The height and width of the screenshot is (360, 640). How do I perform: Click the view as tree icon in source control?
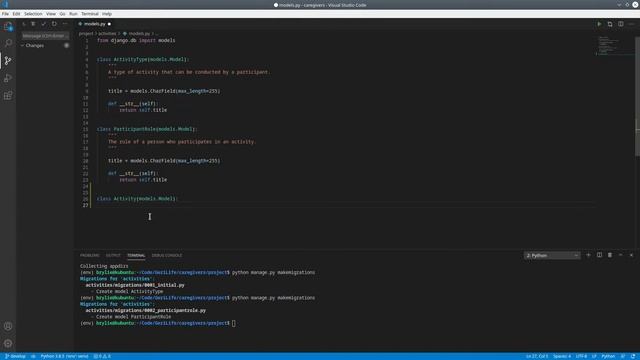(x=33, y=24)
